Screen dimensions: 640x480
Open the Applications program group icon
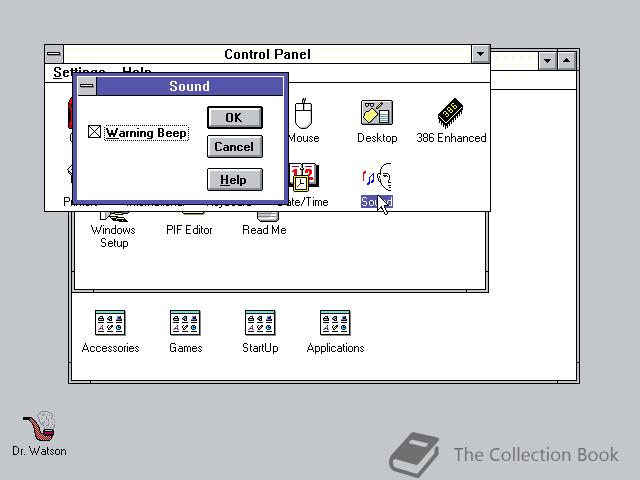336,322
